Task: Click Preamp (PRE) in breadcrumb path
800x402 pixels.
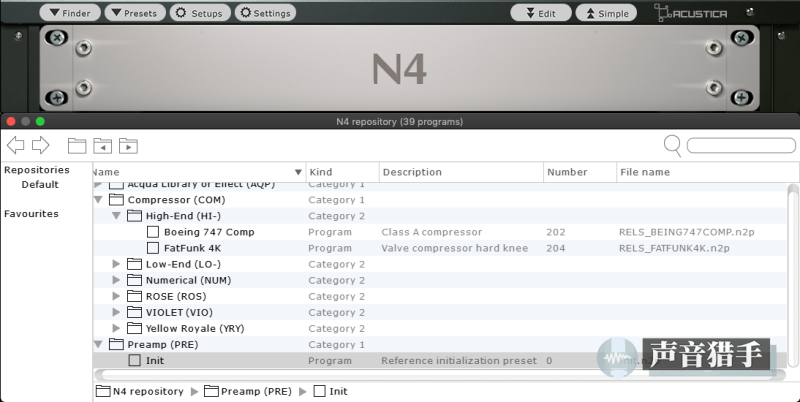Action: (248, 391)
